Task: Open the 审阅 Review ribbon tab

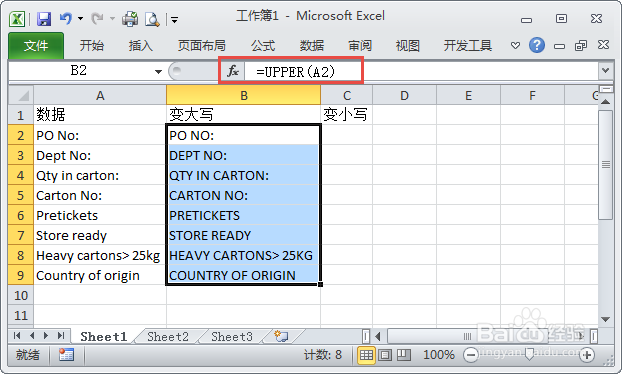Action: coord(360,46)
